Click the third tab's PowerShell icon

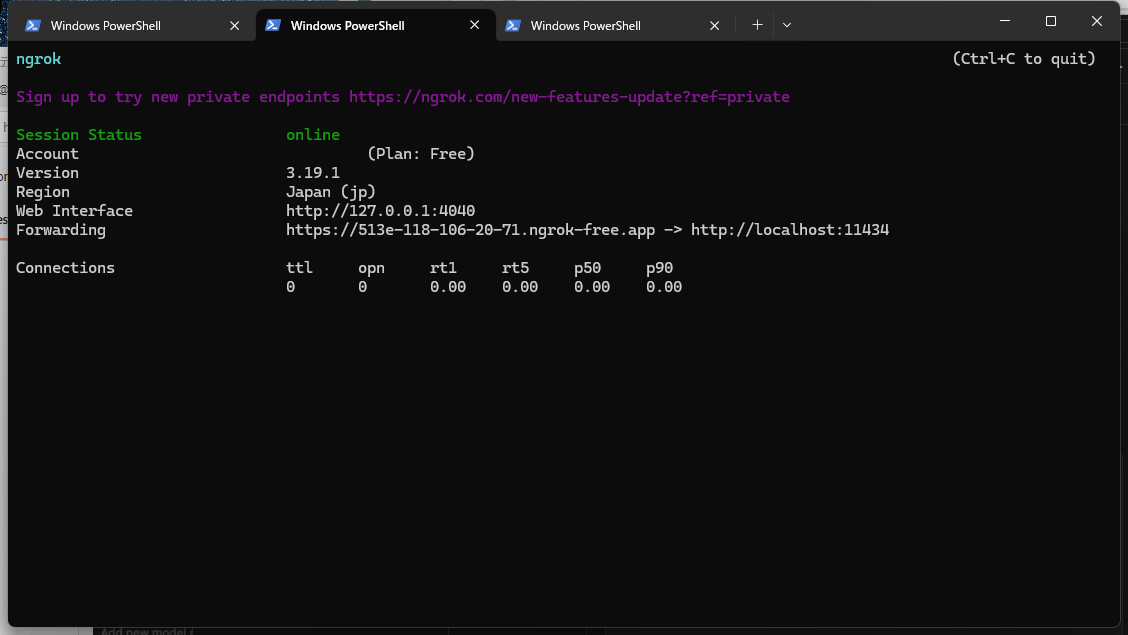click(513, 26)
